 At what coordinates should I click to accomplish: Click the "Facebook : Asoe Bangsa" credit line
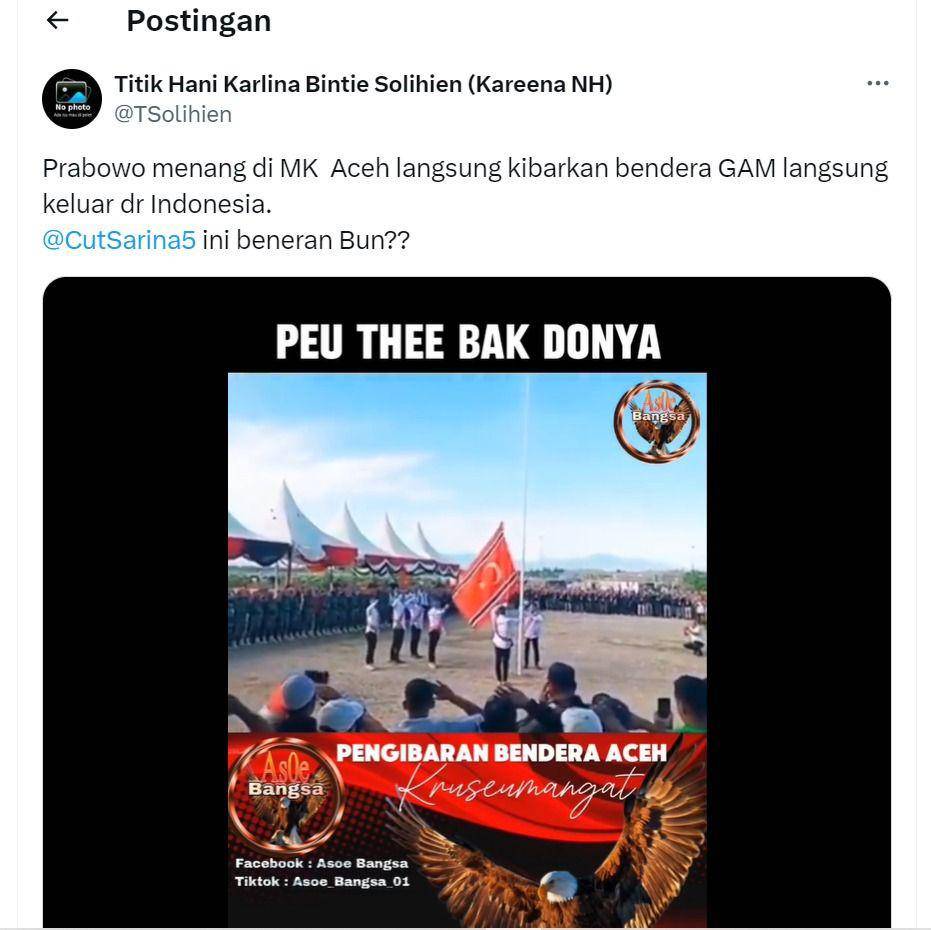pos(322,863)
